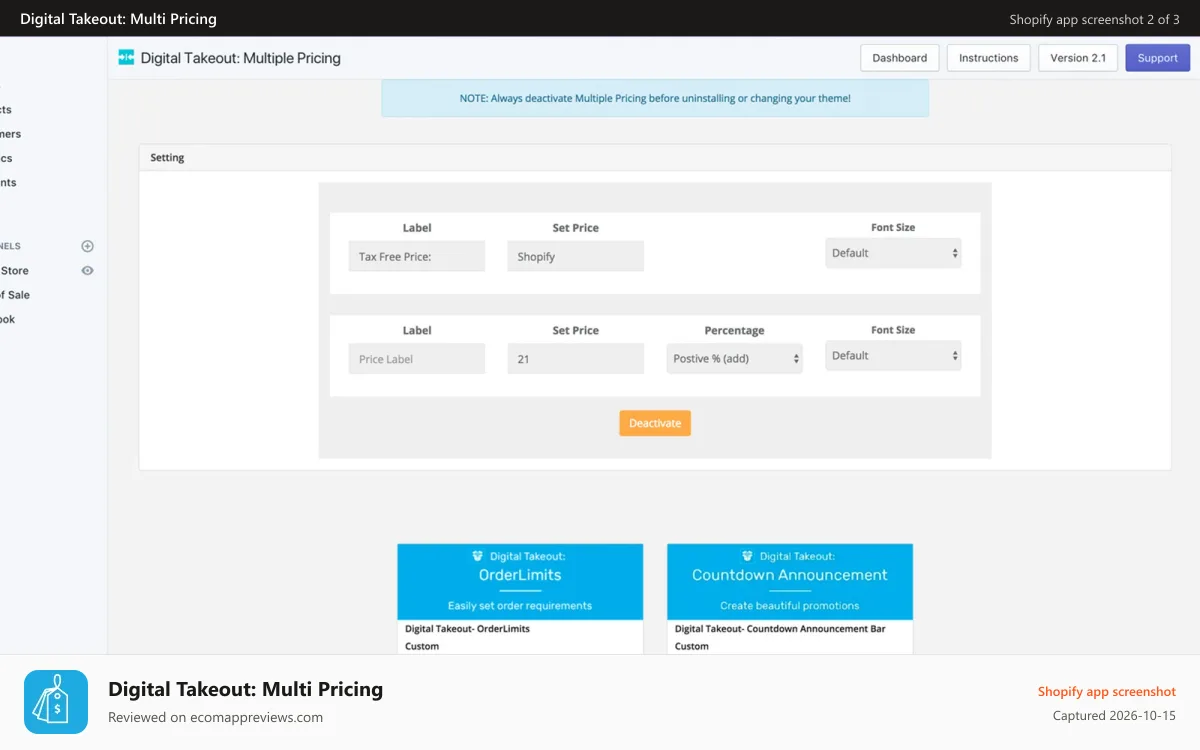The height and width of the screenshot is (750, 1200).
Task: Click 'Create beautiful promotions' tagline
Action: 790,605
